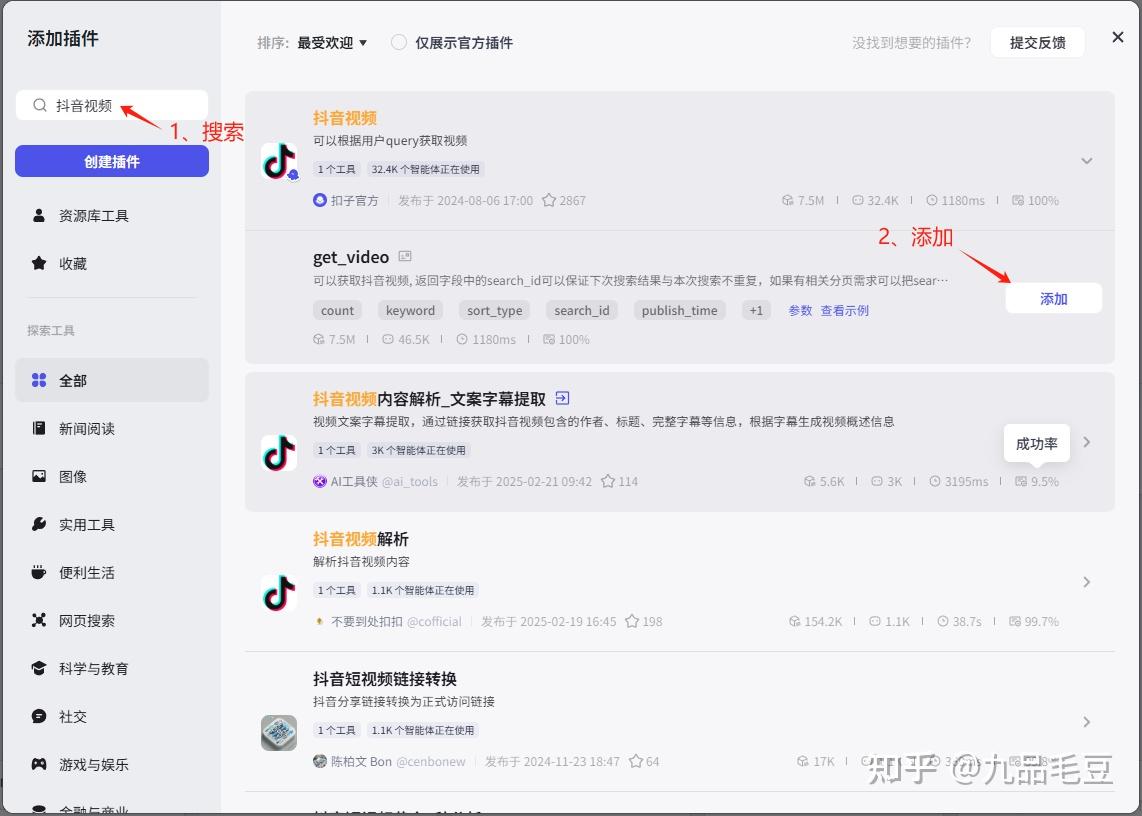Expand the 抖音视频内容解析_文案字幕提取 plugin

pos(1087,442)
